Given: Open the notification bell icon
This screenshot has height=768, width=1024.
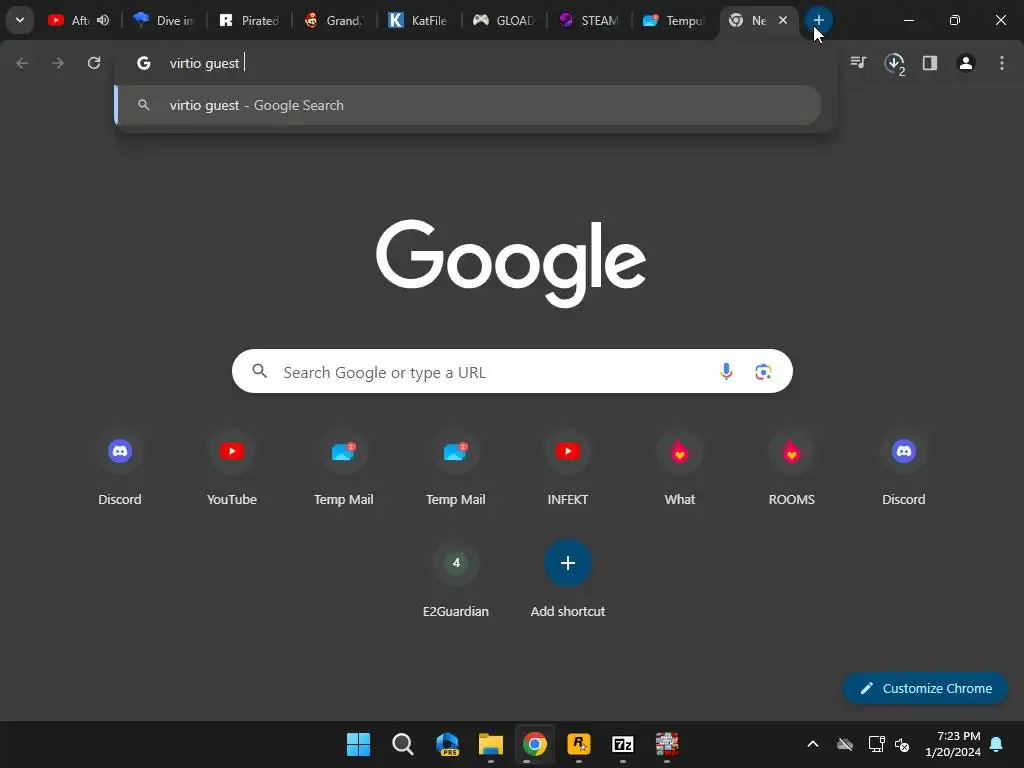Looking at the screenshot, I should [x=997, y=744].
